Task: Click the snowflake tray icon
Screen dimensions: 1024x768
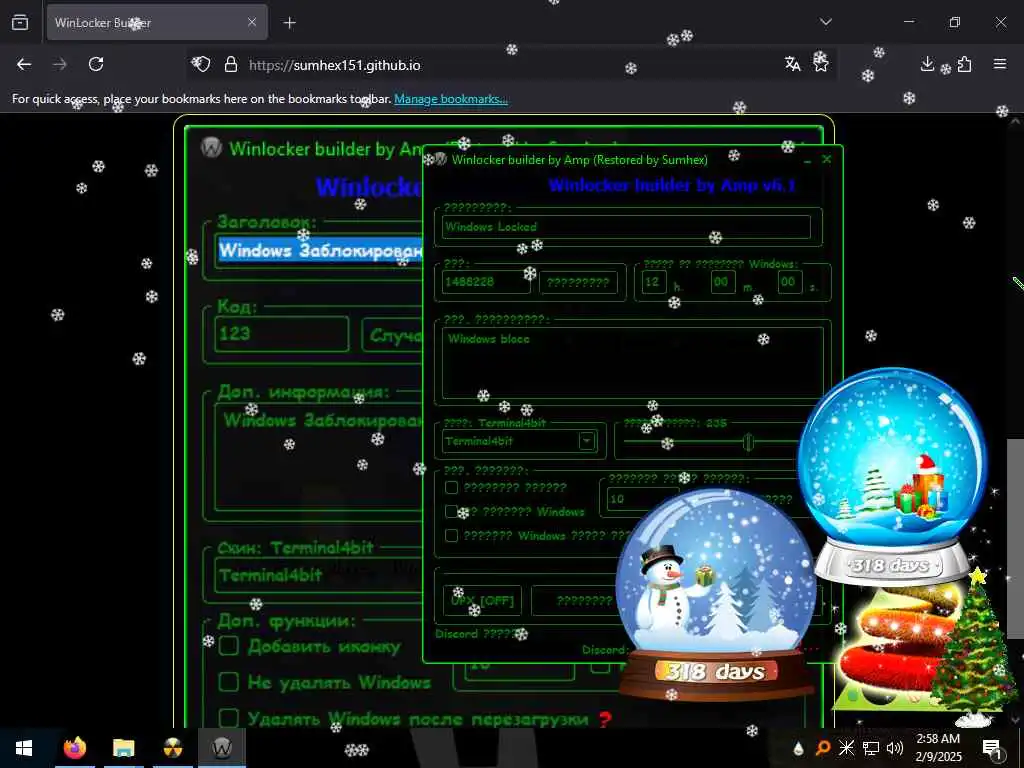Action: (846, 748)
